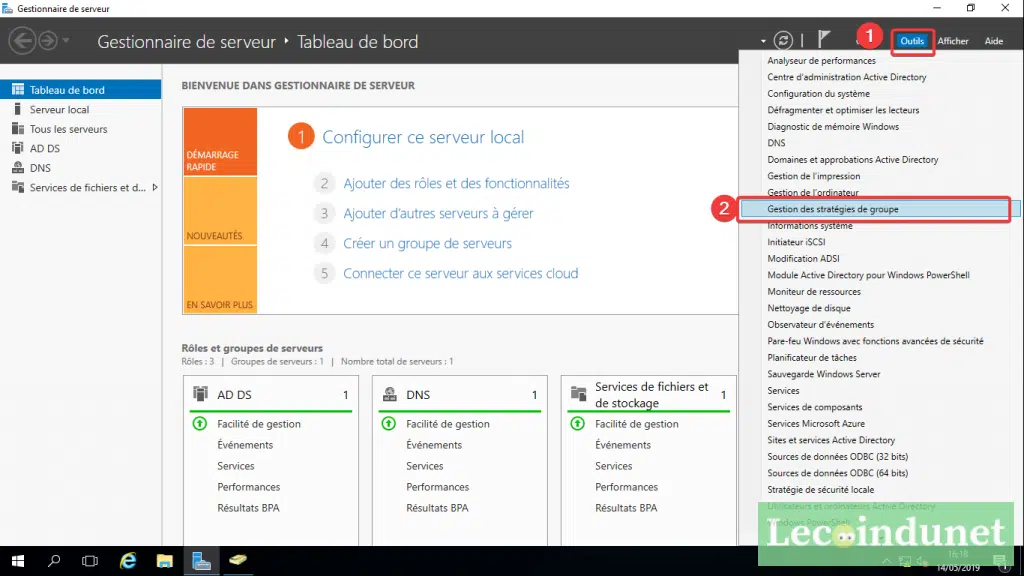Screen dimensions: 1024x576
Task: Open the Afficher menu
Action: (x=953, y=40)
